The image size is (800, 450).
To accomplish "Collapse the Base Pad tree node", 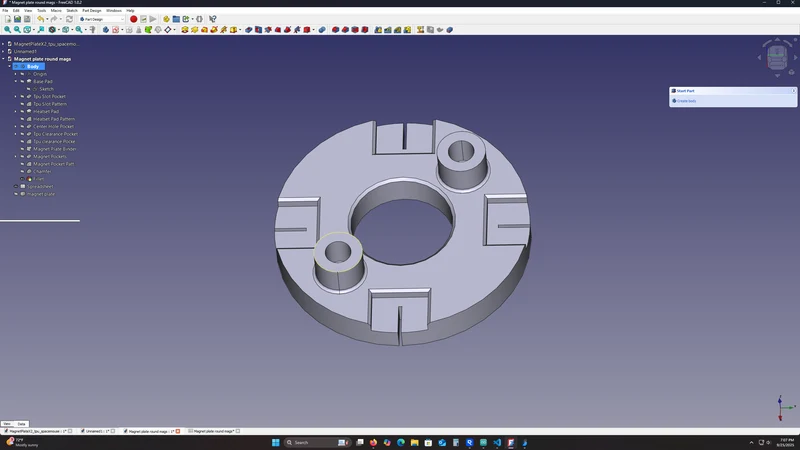I will [15, 81].
